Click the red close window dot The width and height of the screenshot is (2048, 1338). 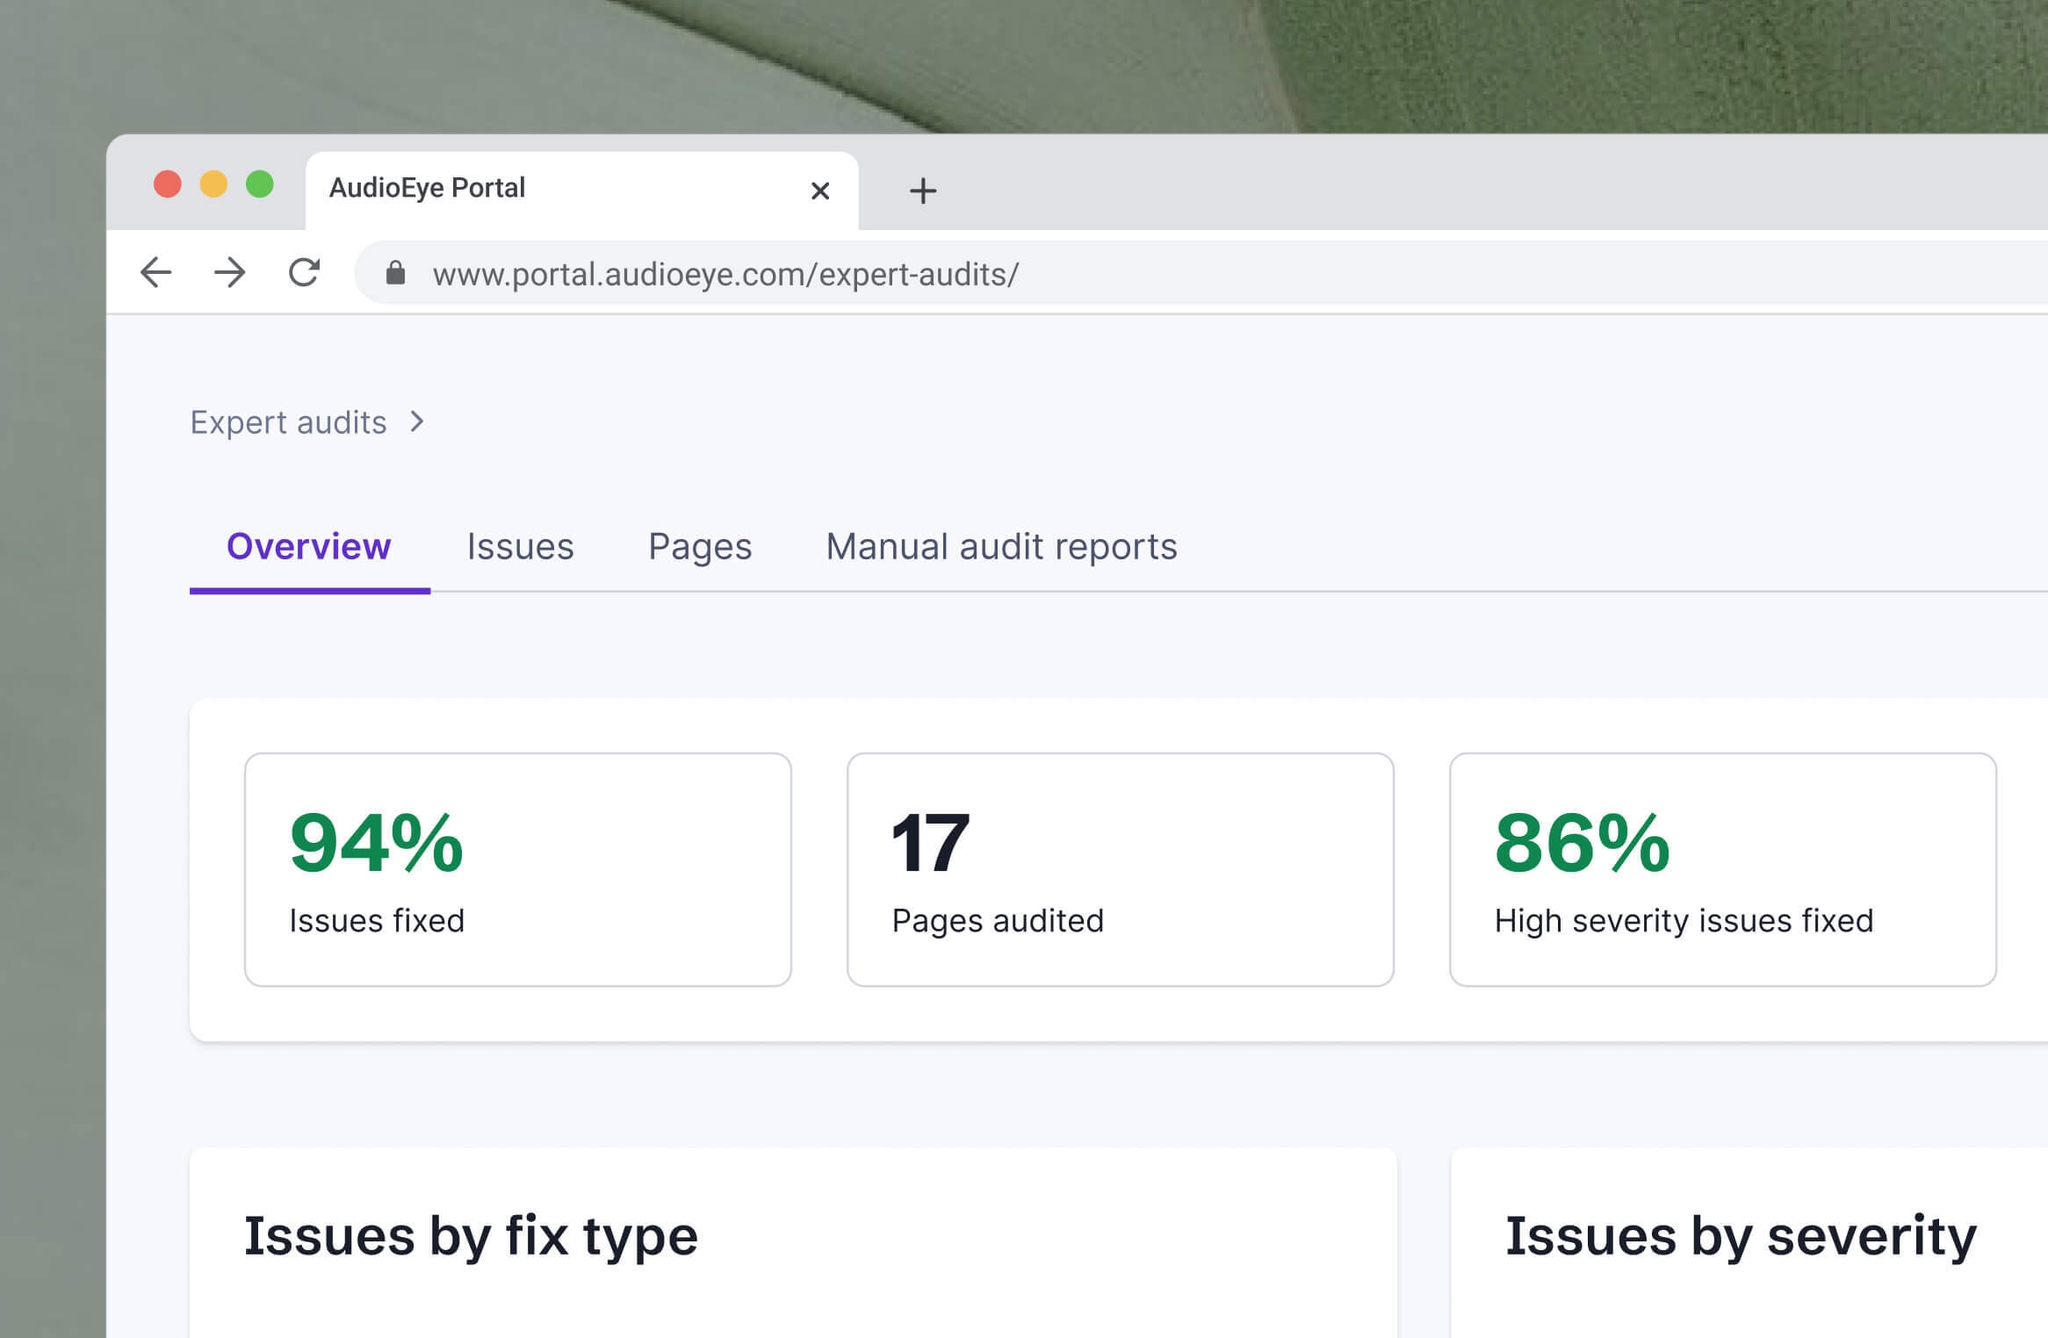167,185
